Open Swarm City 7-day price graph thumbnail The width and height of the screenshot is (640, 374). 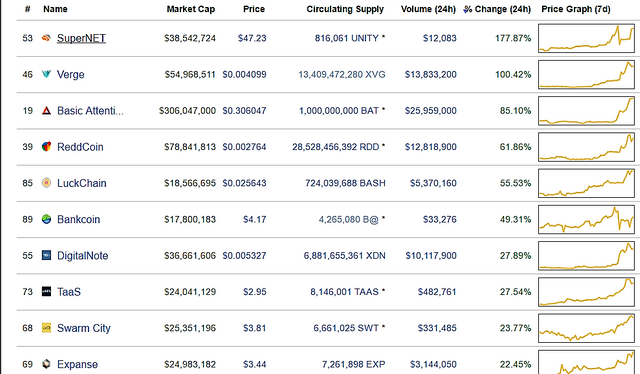tap(586, 328)
